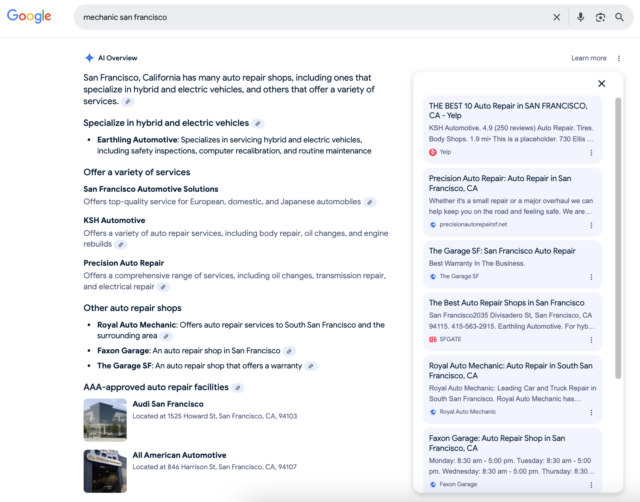Open AI Overview more options menu
Viewport: 640px width, 502px height.
pos(619,58)
